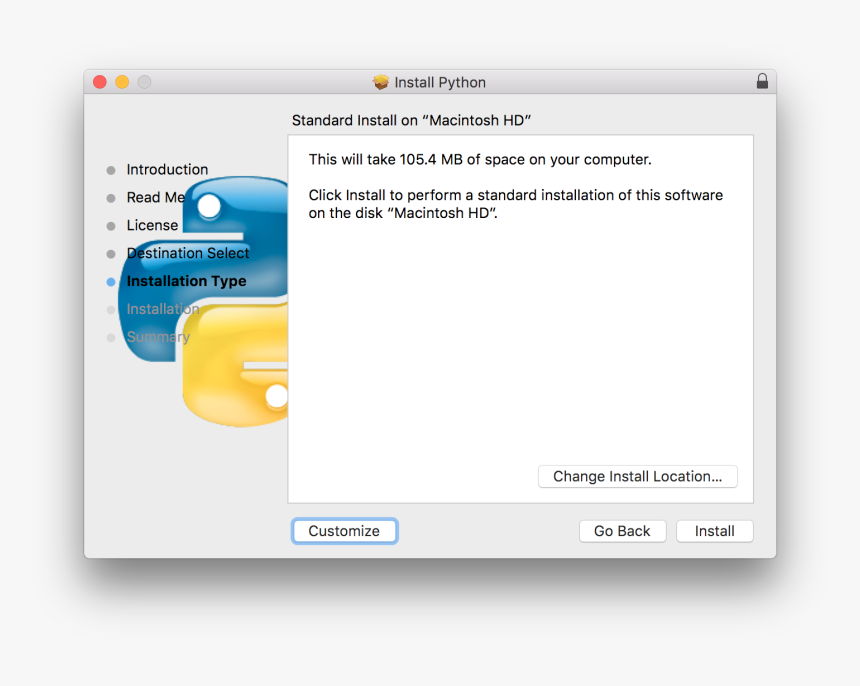Click the package icon beside Install Python title
Screen dimensions: 860x686
[381, 82]
